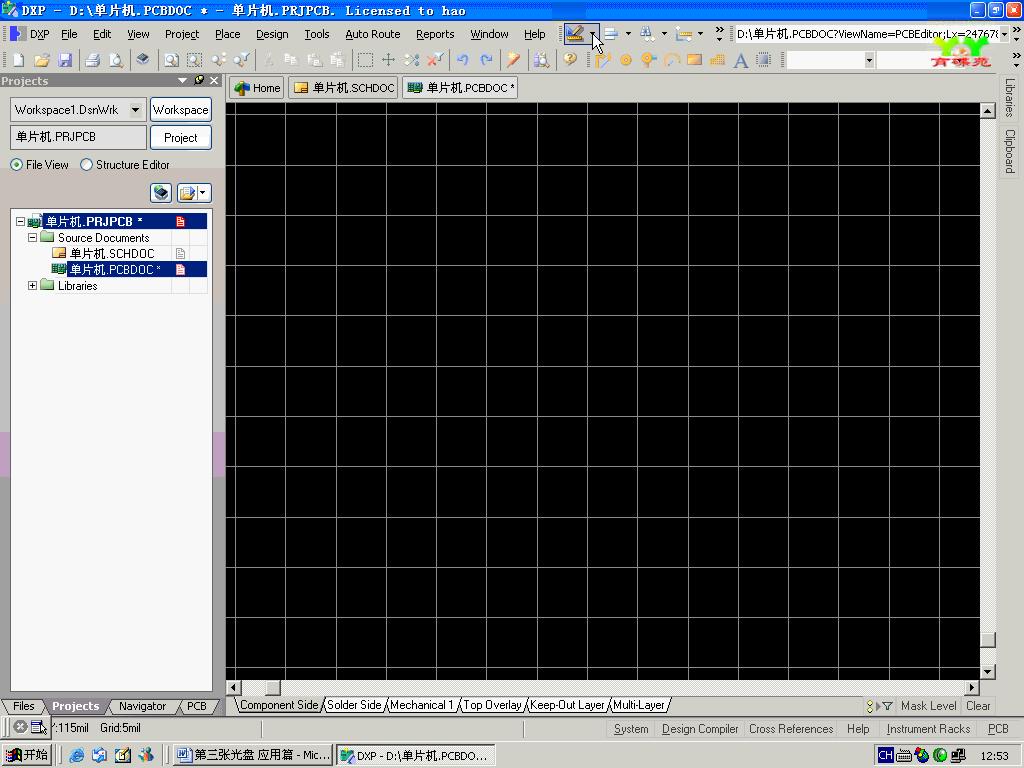Select the Structure Editor radio option
This screenshot has width=1024, height=768.
click(x=86, y=165)
